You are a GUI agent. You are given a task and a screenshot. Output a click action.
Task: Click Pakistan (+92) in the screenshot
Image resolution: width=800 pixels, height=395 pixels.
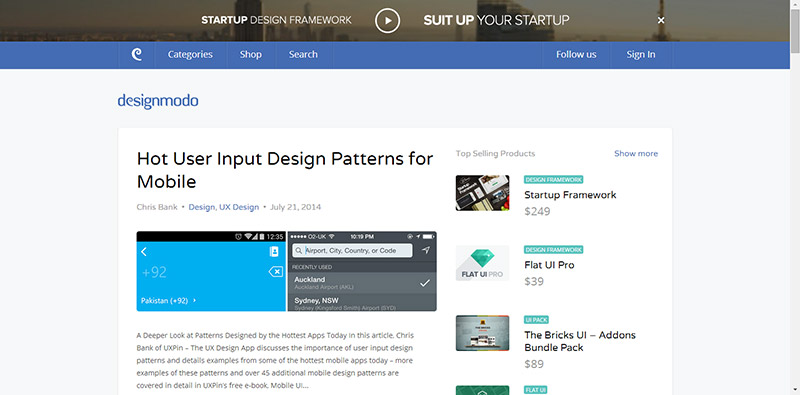coord(169,301)
